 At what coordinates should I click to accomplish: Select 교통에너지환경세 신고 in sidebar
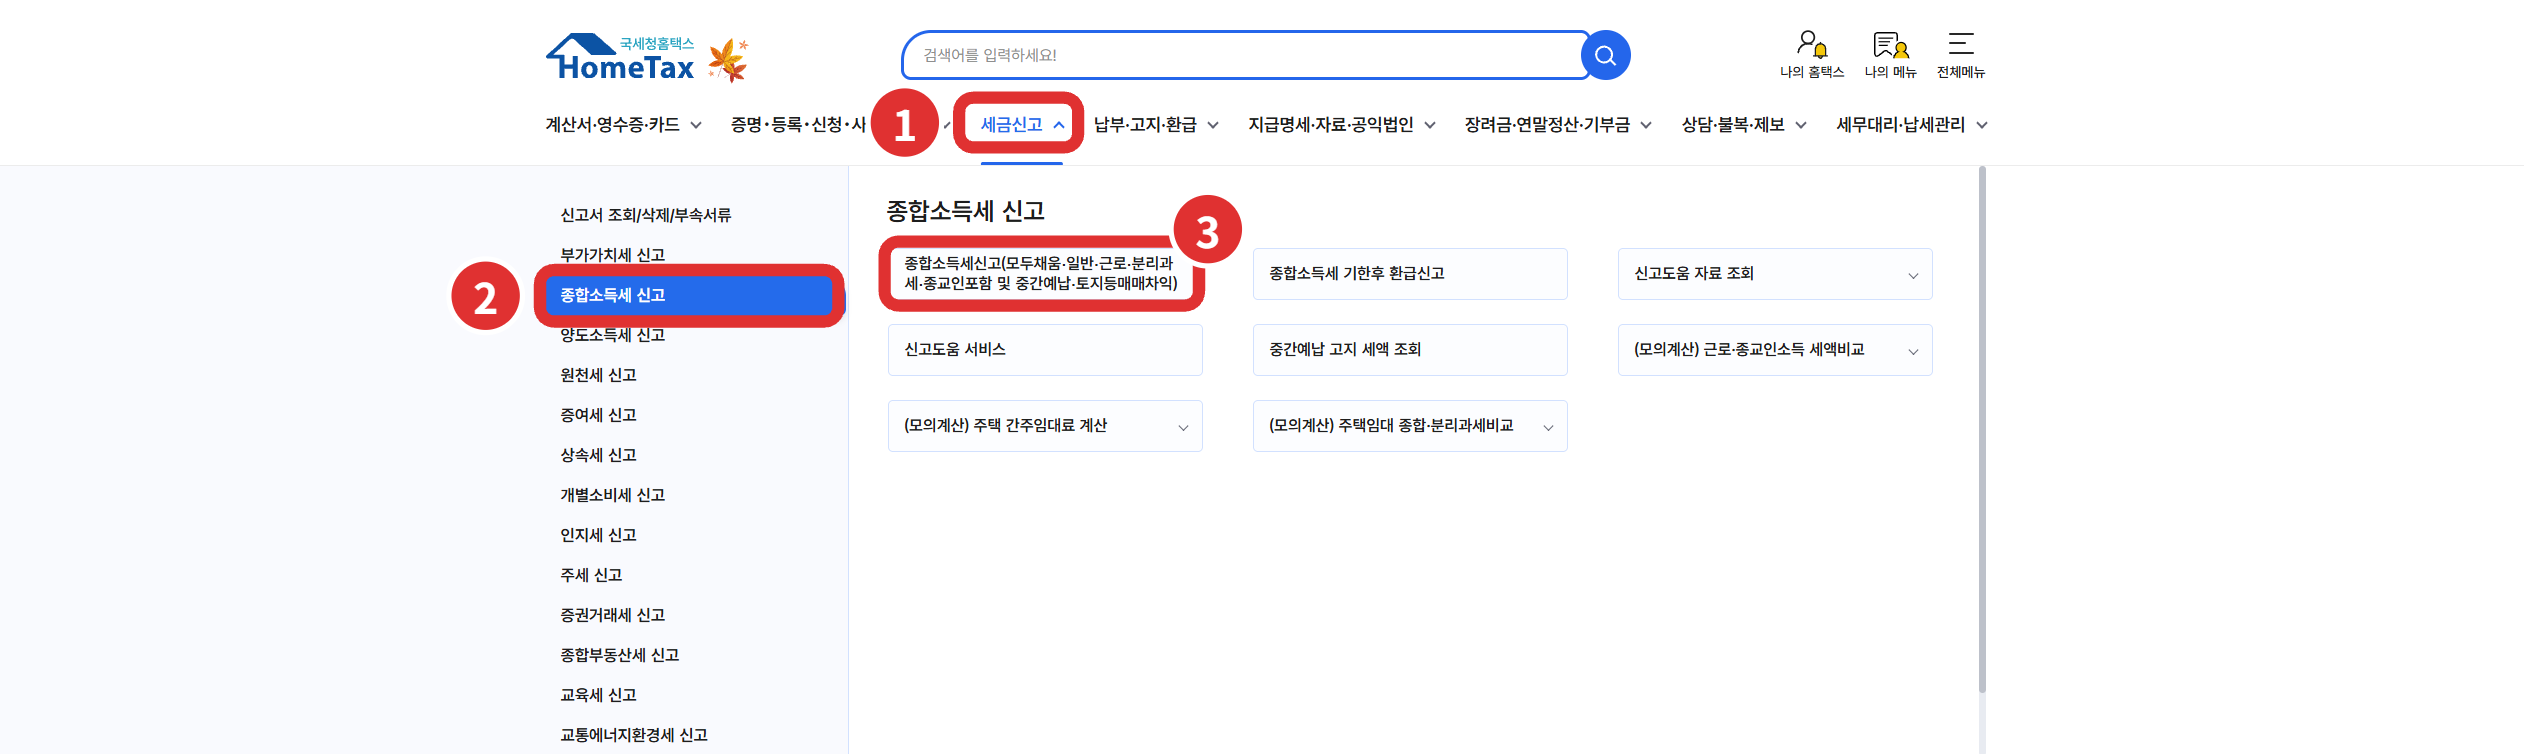pos(633,735)
